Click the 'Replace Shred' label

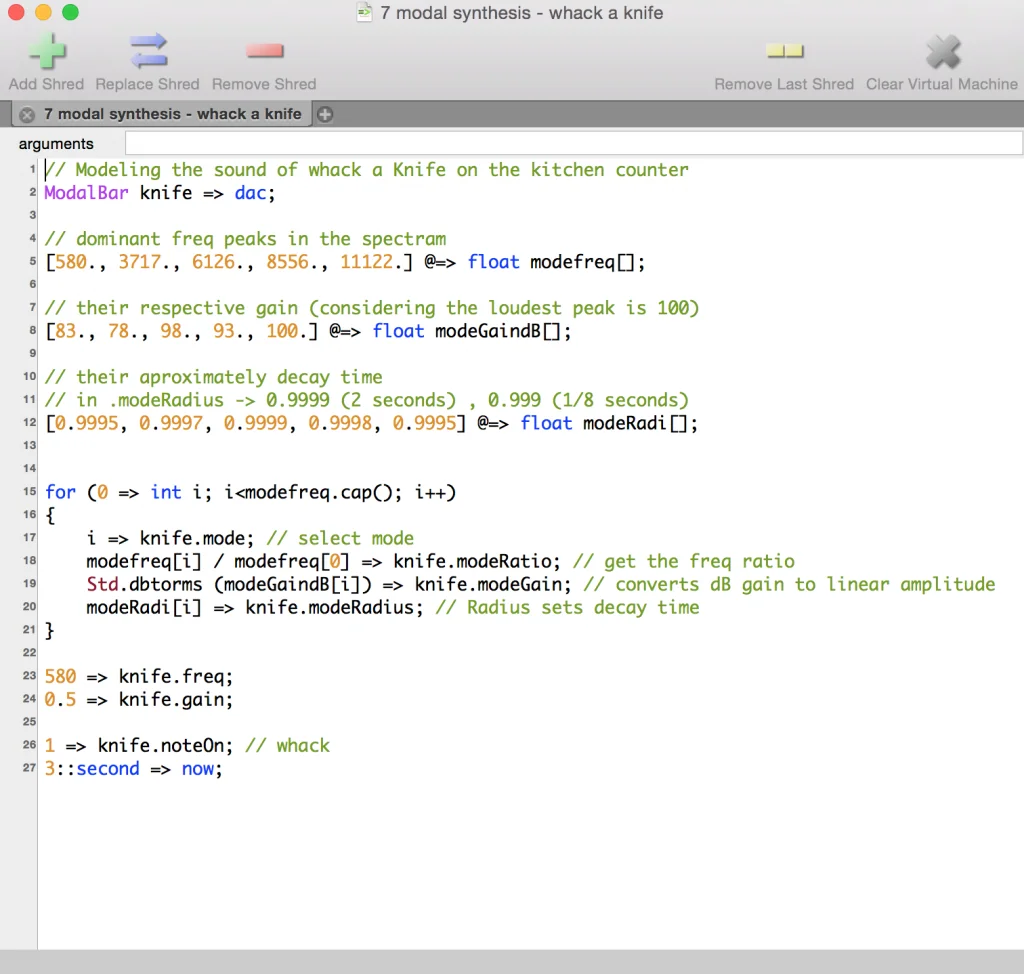point(148,84)
